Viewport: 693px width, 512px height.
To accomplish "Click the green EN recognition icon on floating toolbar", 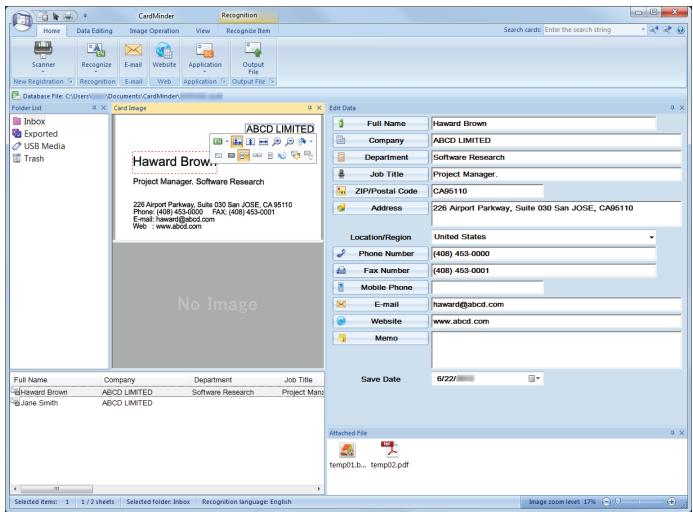I will click(218, 141).
